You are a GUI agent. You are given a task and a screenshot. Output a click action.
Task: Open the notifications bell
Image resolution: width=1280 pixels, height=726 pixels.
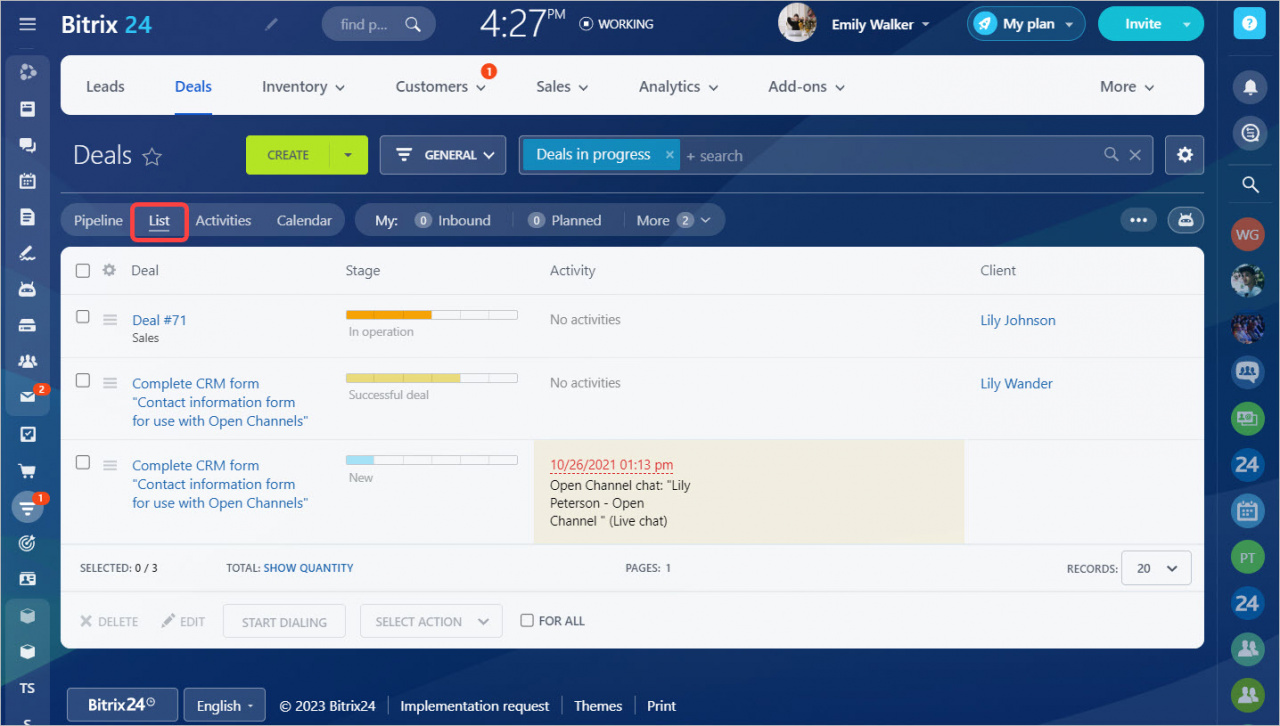coord(1249,87)
